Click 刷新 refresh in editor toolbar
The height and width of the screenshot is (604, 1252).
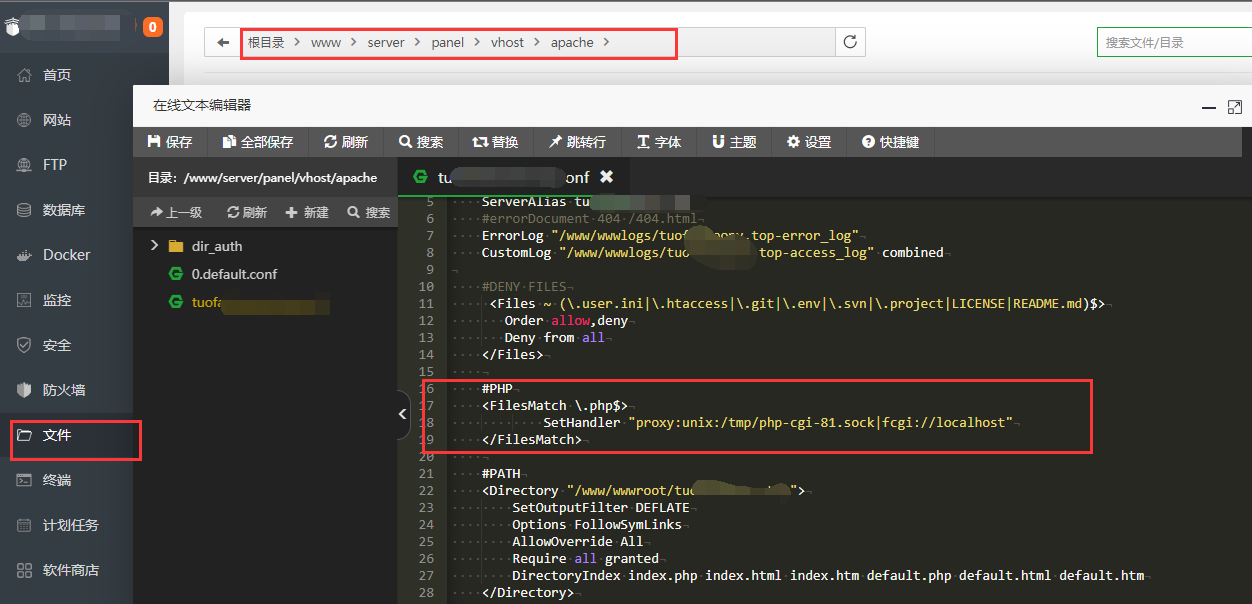pyautogui.click(x=346, y=142)
